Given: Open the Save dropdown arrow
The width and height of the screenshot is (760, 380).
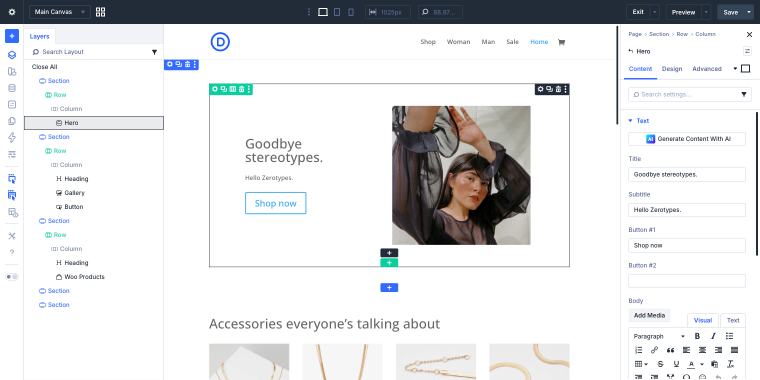Looking at the screenshot, I should click(x=749, y=12).
